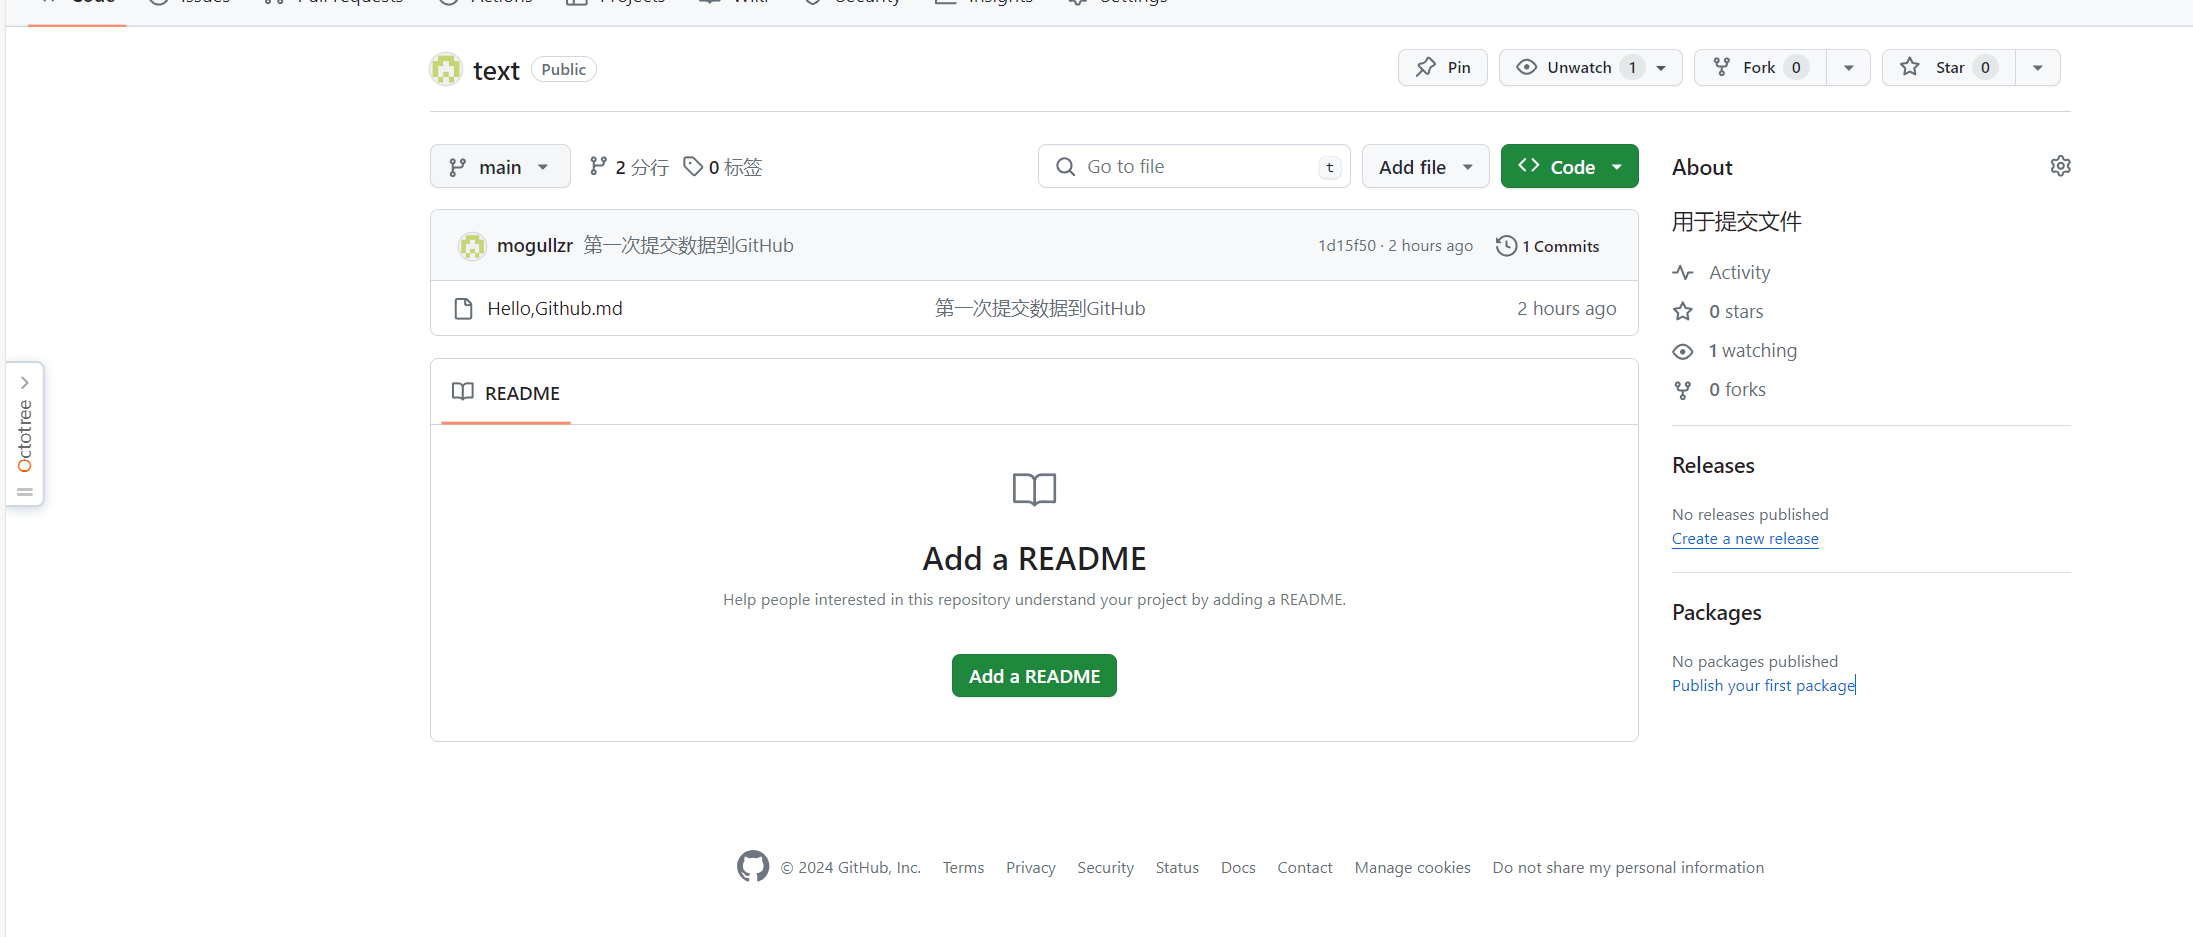Expand the Octotree sidebar panel
The width and height of the screenshot is (2193, 937).
tap(25, 434)
